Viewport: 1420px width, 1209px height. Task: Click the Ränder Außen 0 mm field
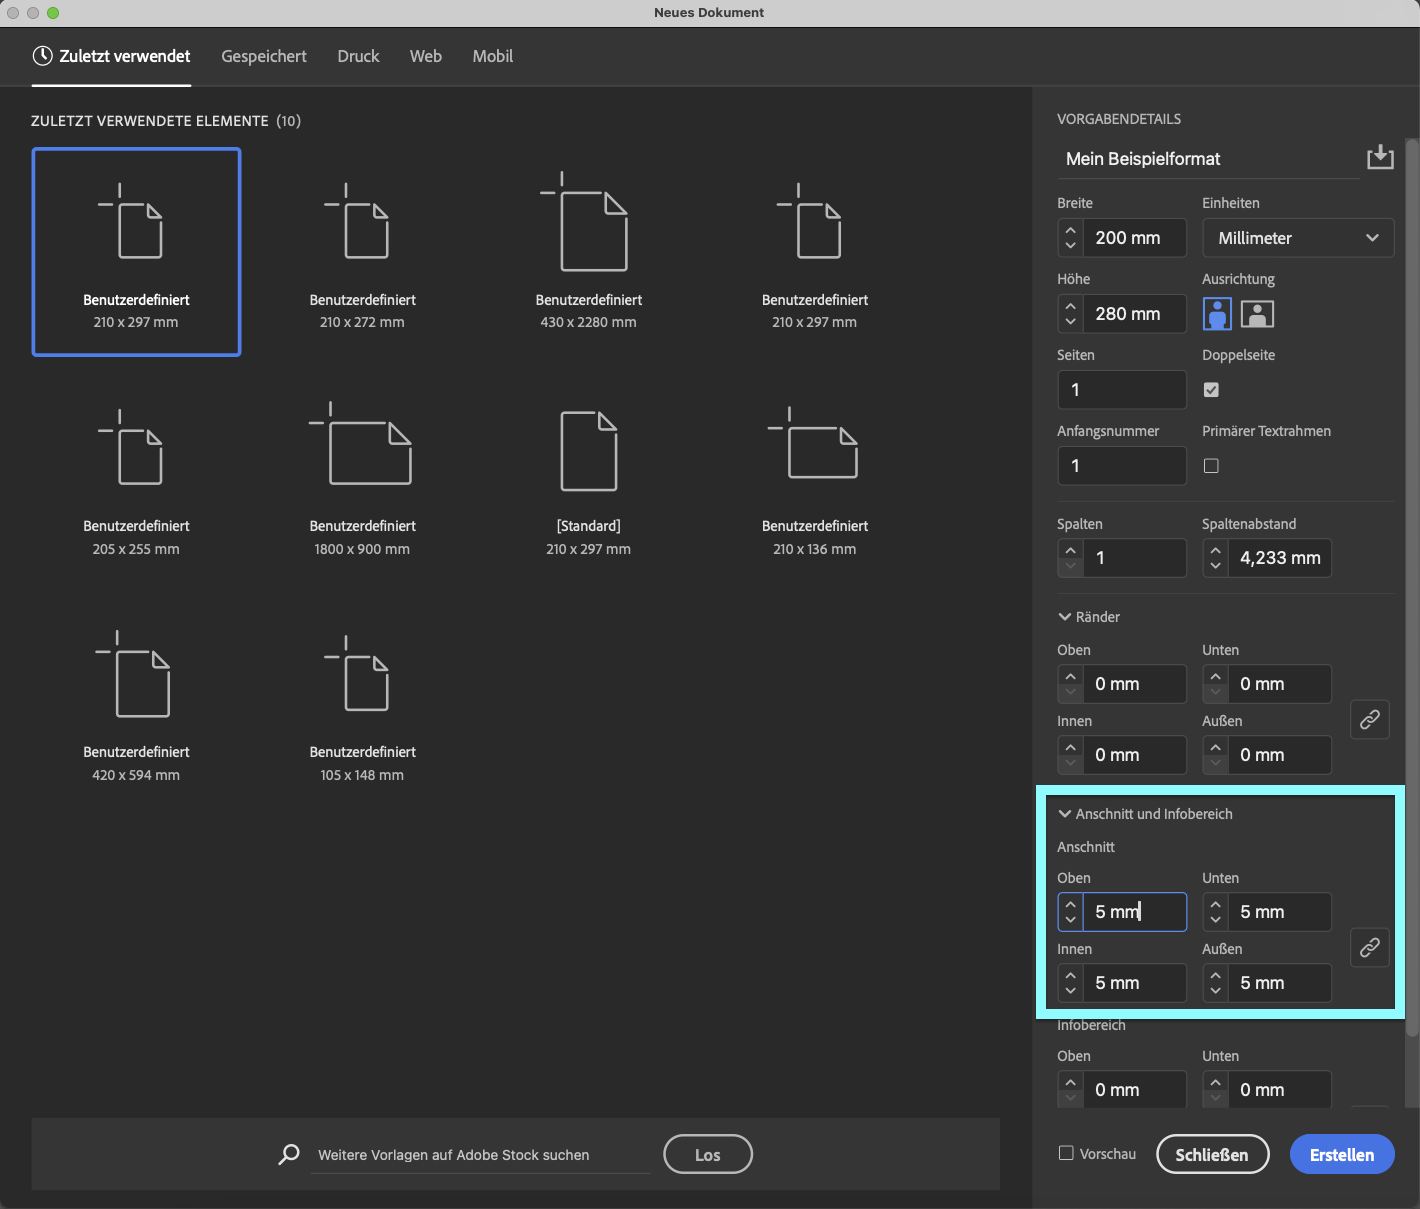[x=1280, y=755]
